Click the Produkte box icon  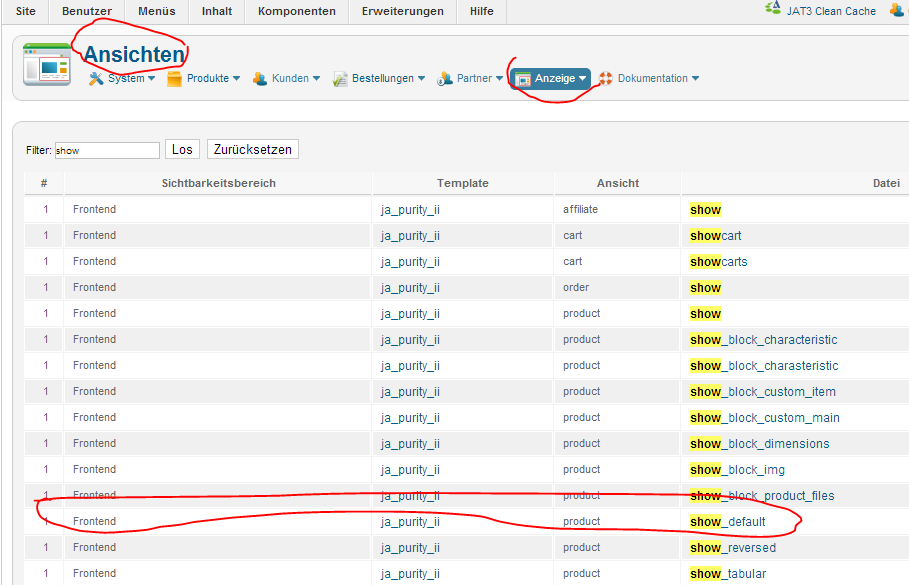(x=174, y=79)
